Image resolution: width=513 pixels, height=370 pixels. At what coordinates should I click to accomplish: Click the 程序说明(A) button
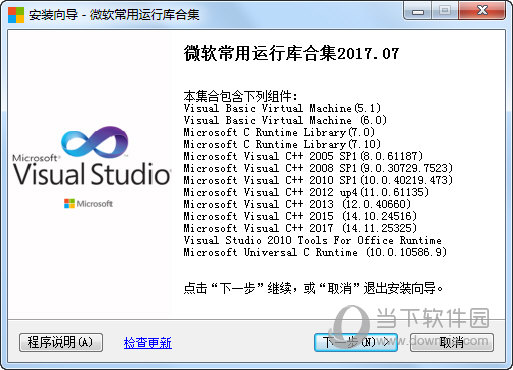click(x=61, y=342)
